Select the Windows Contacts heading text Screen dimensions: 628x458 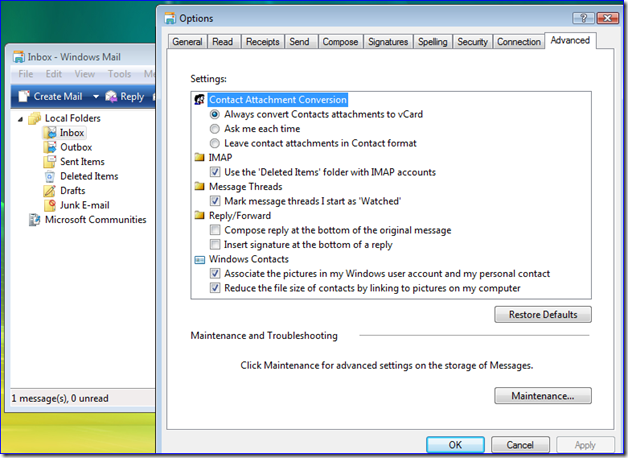click(249, 259)
